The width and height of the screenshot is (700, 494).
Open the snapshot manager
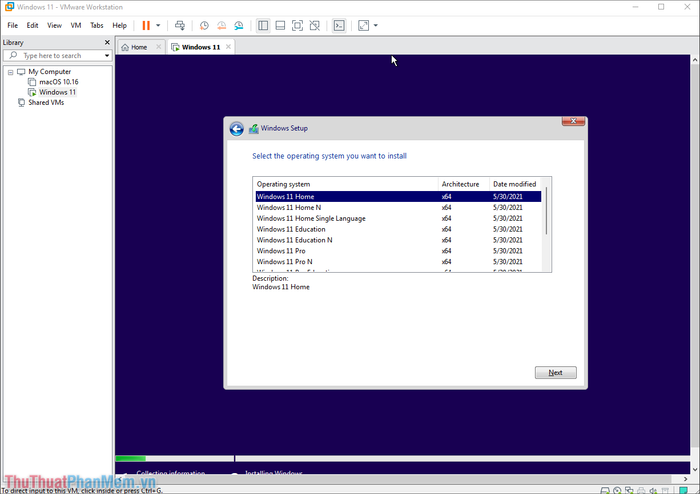click(x=239, y=25)
